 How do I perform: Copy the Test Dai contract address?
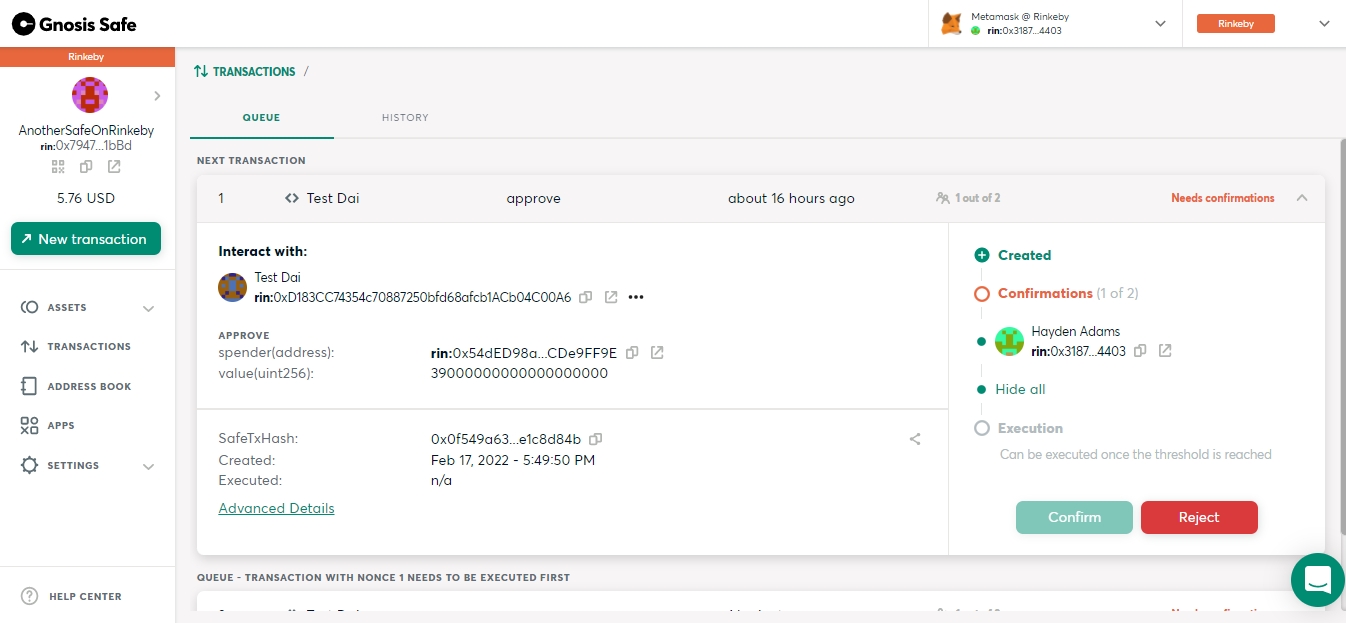click(x=586, y=297)
